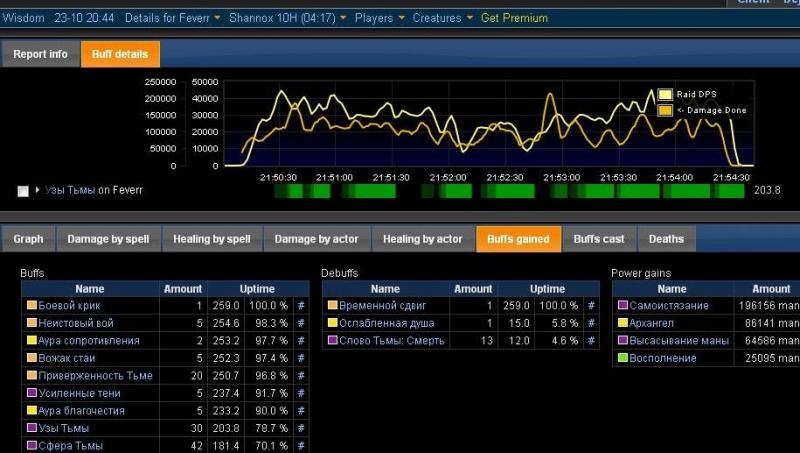The width and height of the screenshot is (800, 453).
Task: Click the green Узы Тьмы uptime bar
Action: click(x=509, y=191)
